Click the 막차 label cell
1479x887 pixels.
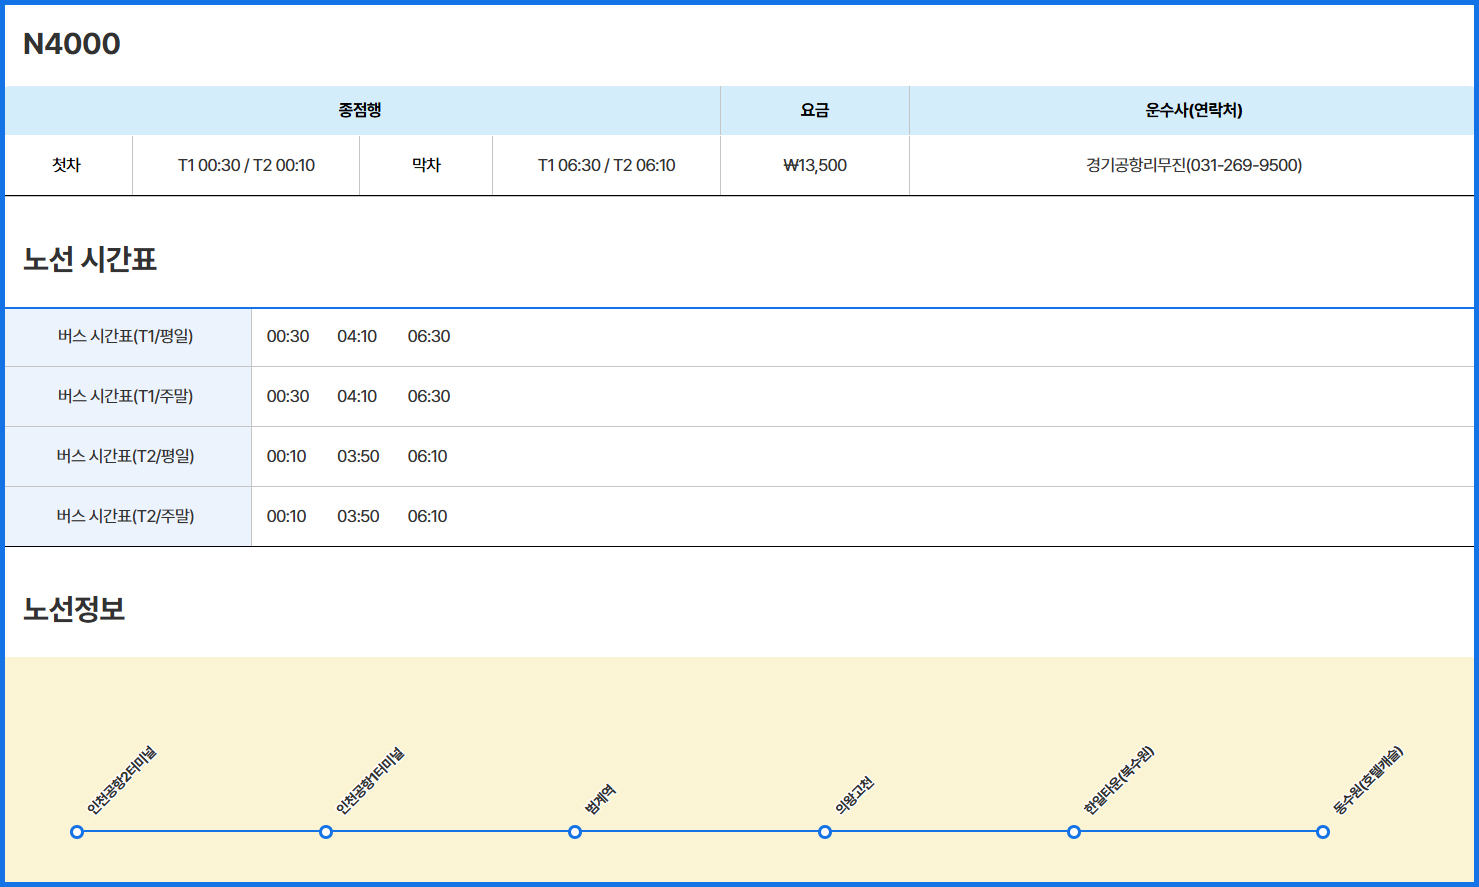pos(427,165)
